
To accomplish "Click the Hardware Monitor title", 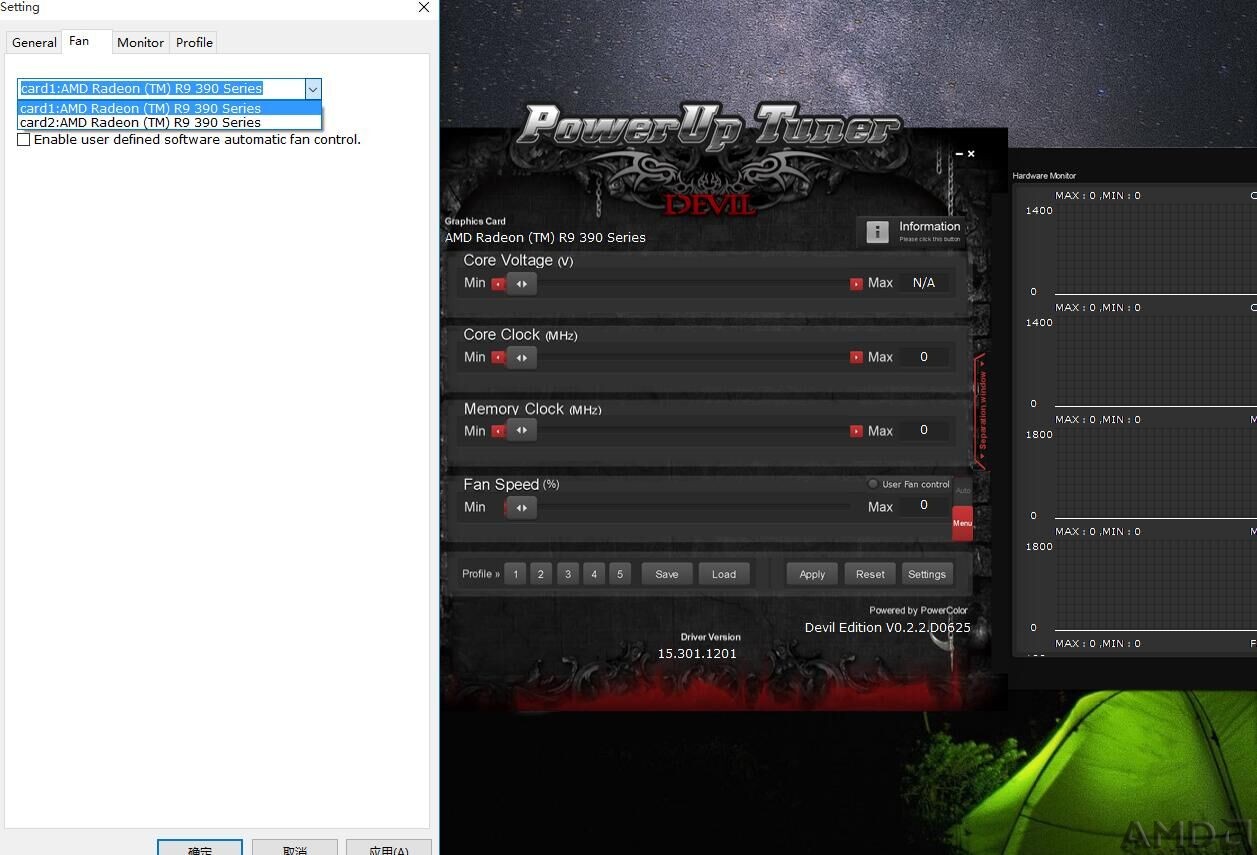I will point(1044,176).
